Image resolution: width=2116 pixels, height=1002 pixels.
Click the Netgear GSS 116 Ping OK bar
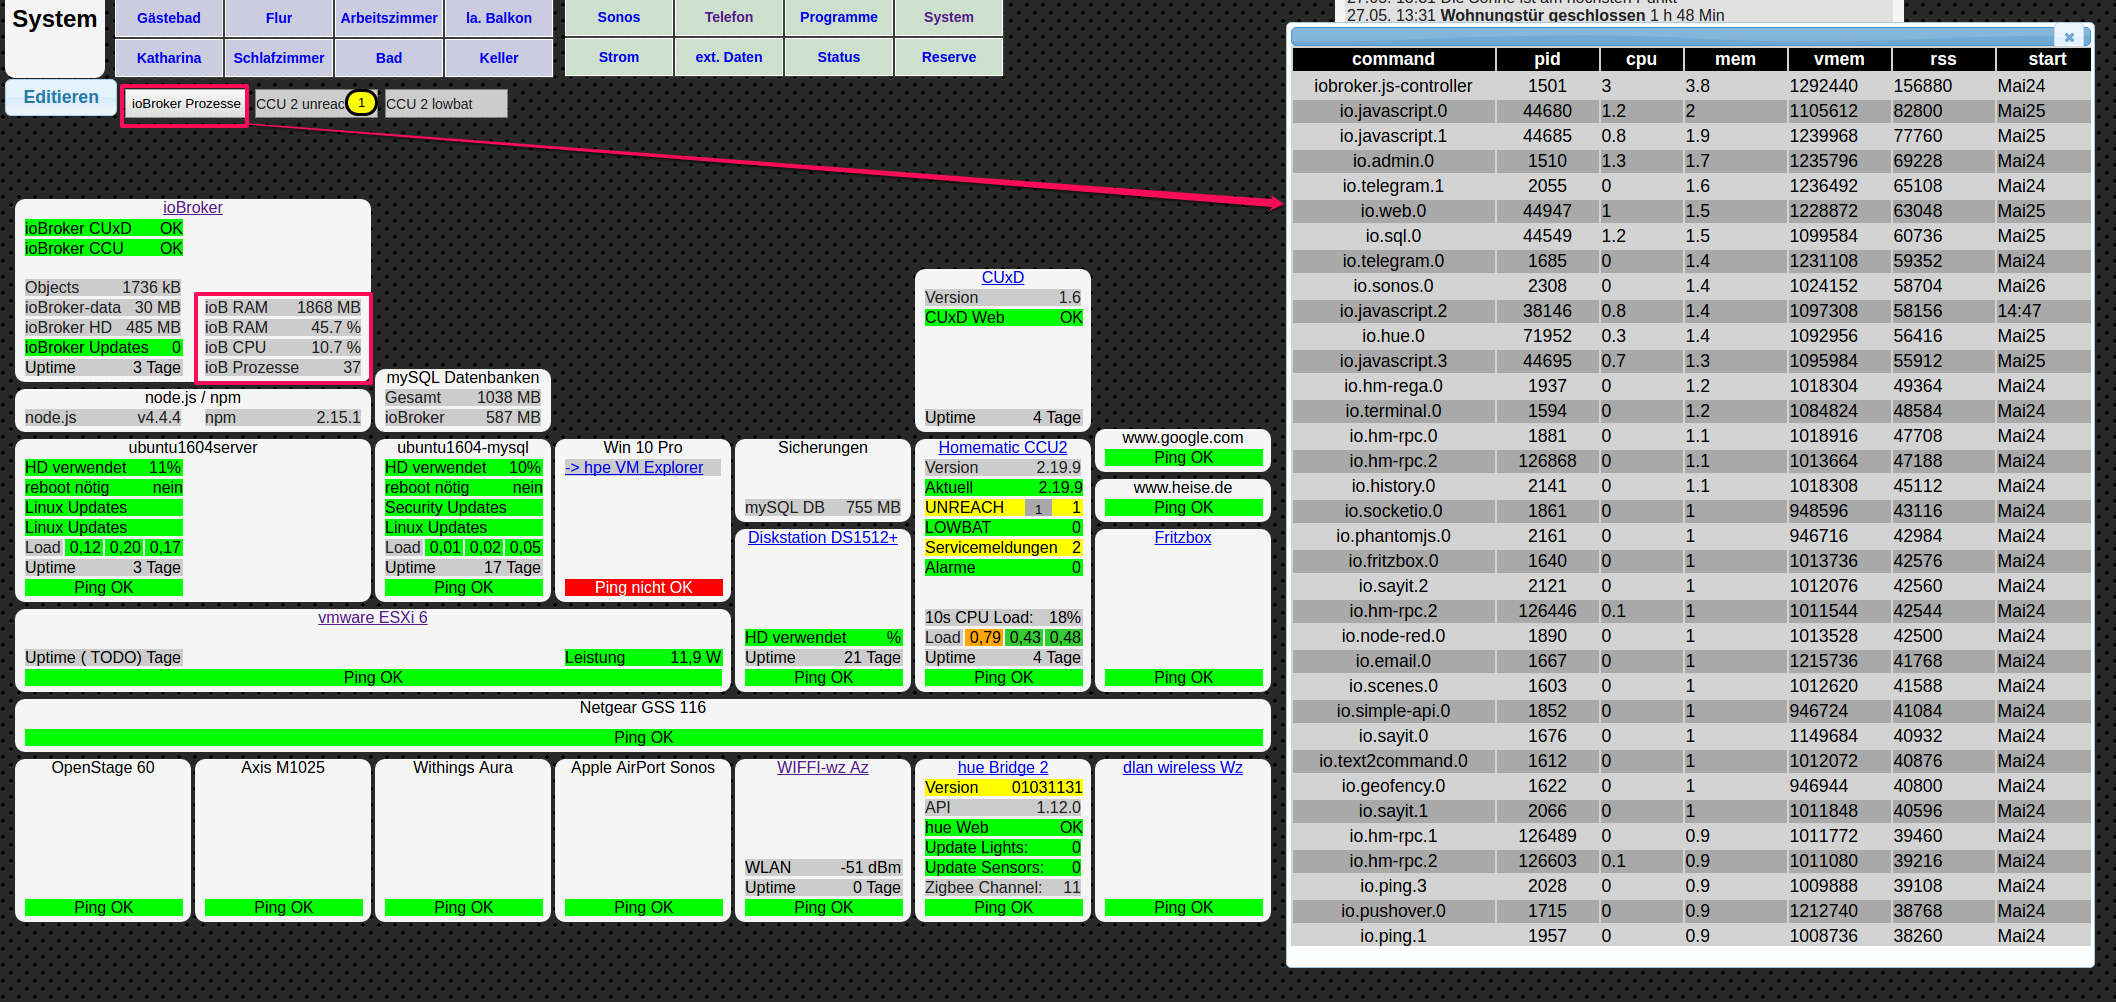pyautogui.click(x=643, y=738)
